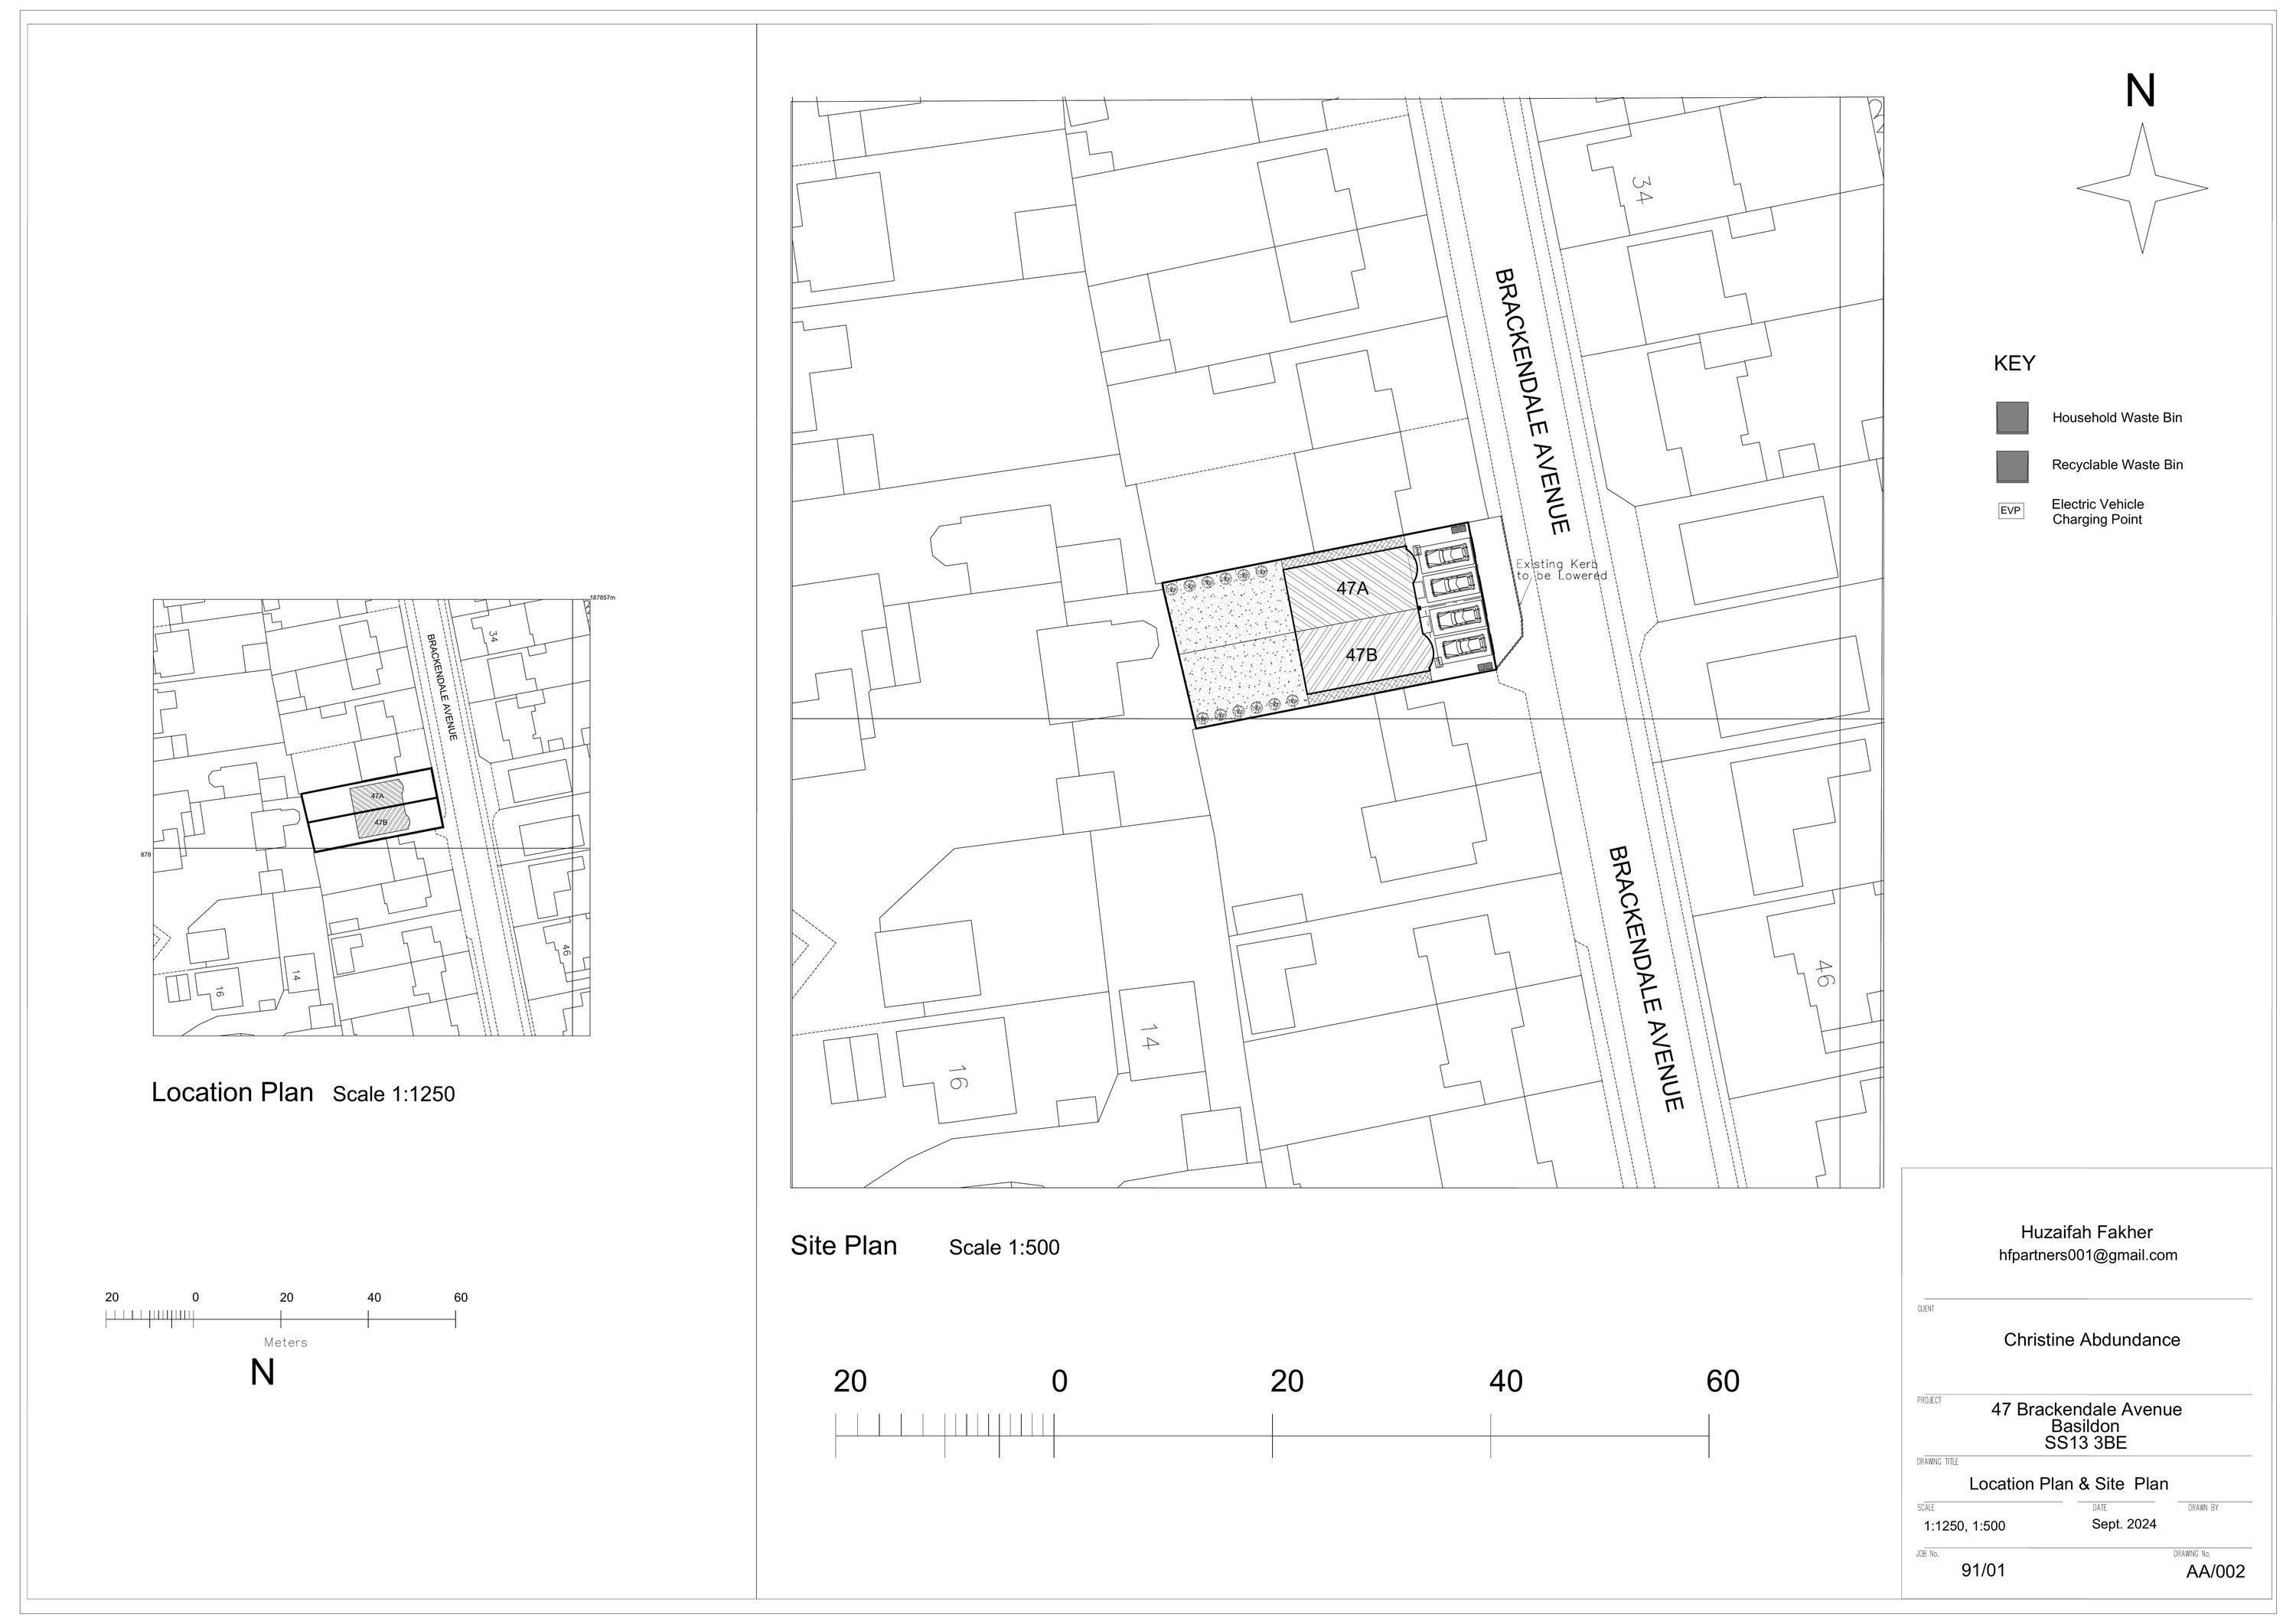Click the Site Plan title label
This screenshot has height=1624, width=2296.
coord(843,1246)
